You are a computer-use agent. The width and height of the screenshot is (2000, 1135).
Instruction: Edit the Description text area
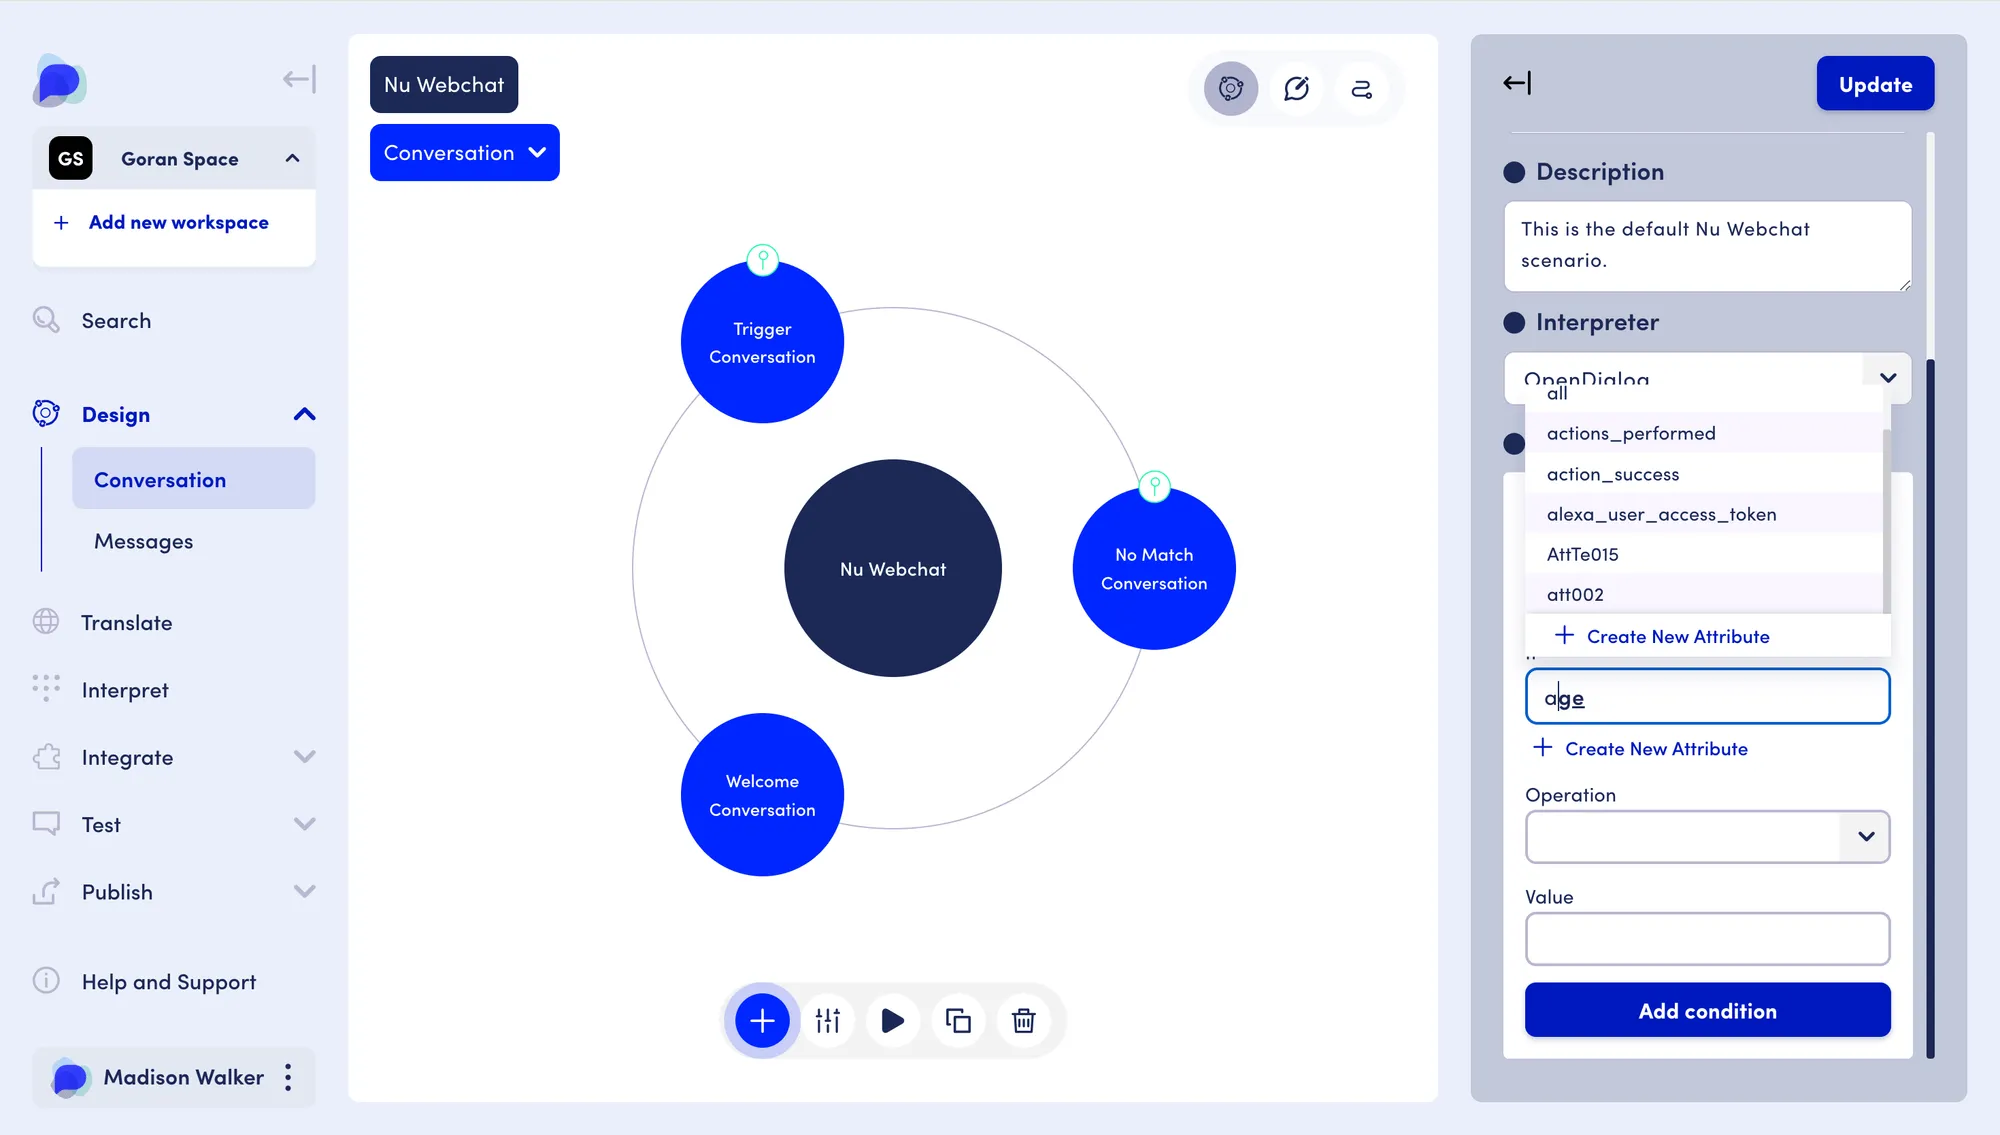(1708, 246)
